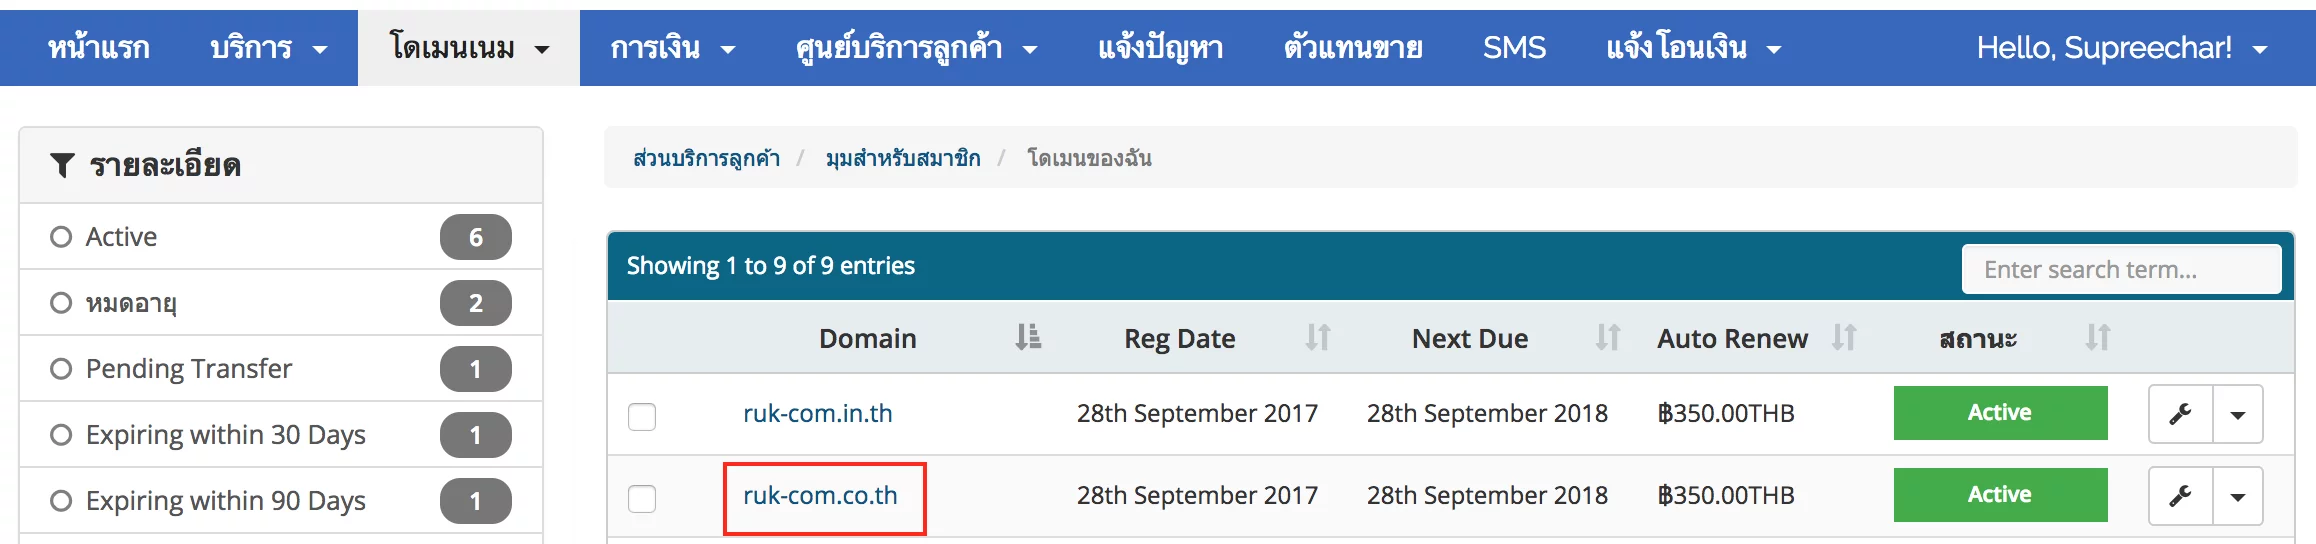
Task: Click the ส่วนบริการลูกค้า breadcrumb link
Action: [x=706, y=158]
